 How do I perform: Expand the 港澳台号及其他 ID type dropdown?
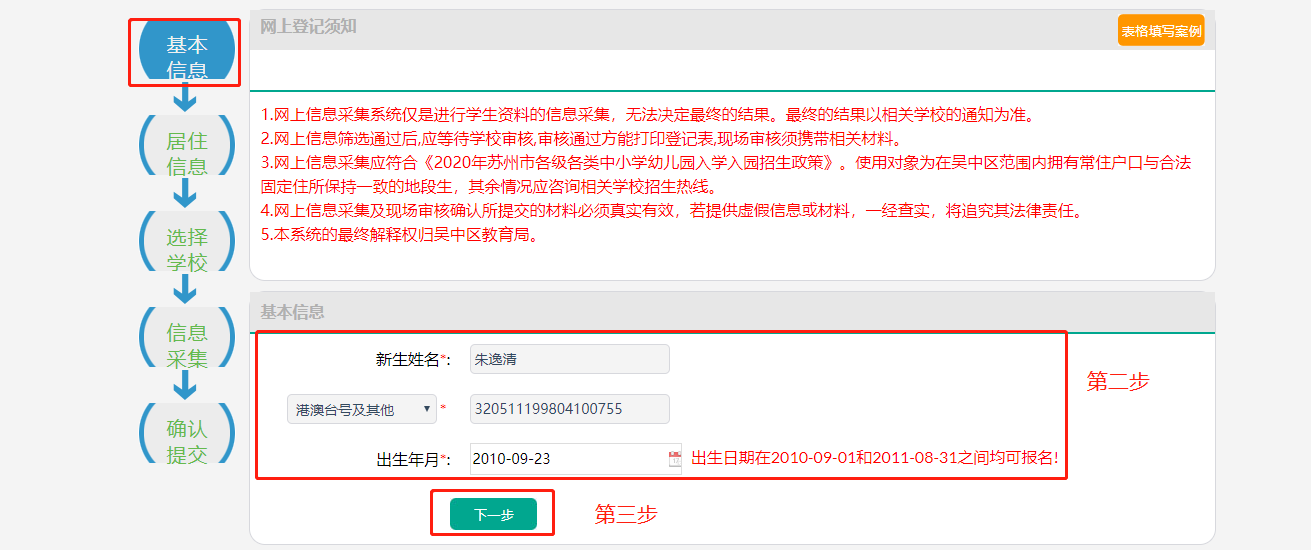pyautogui.click(x=362, y=409)
